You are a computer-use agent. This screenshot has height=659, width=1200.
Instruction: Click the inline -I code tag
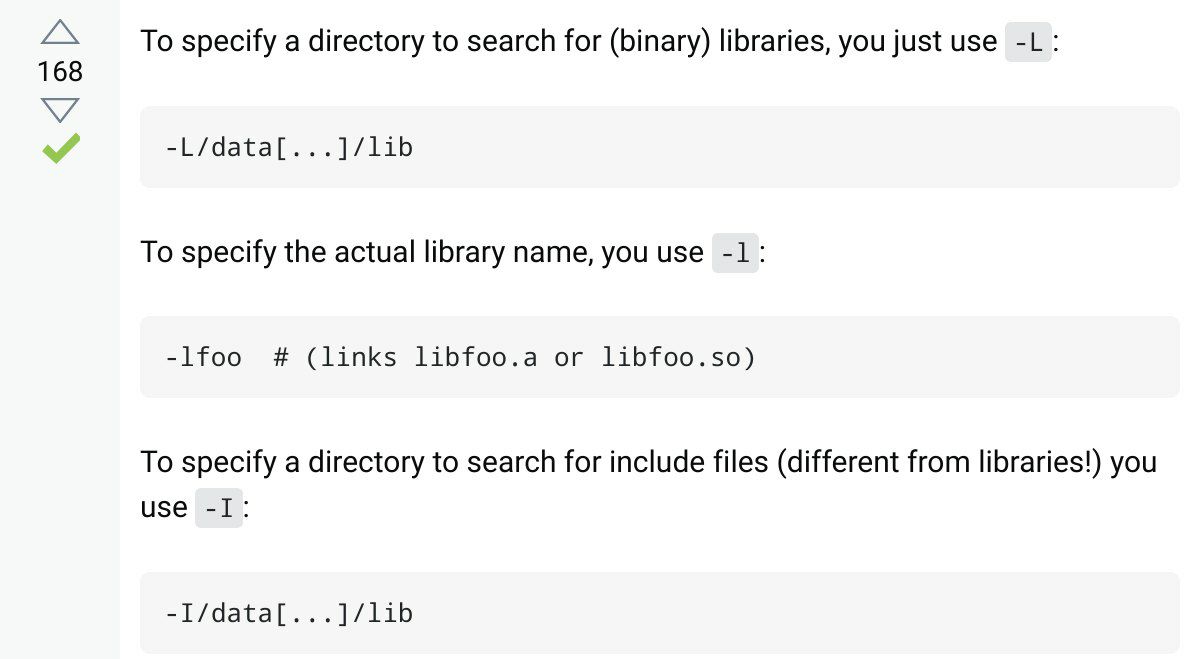(219, 508)
